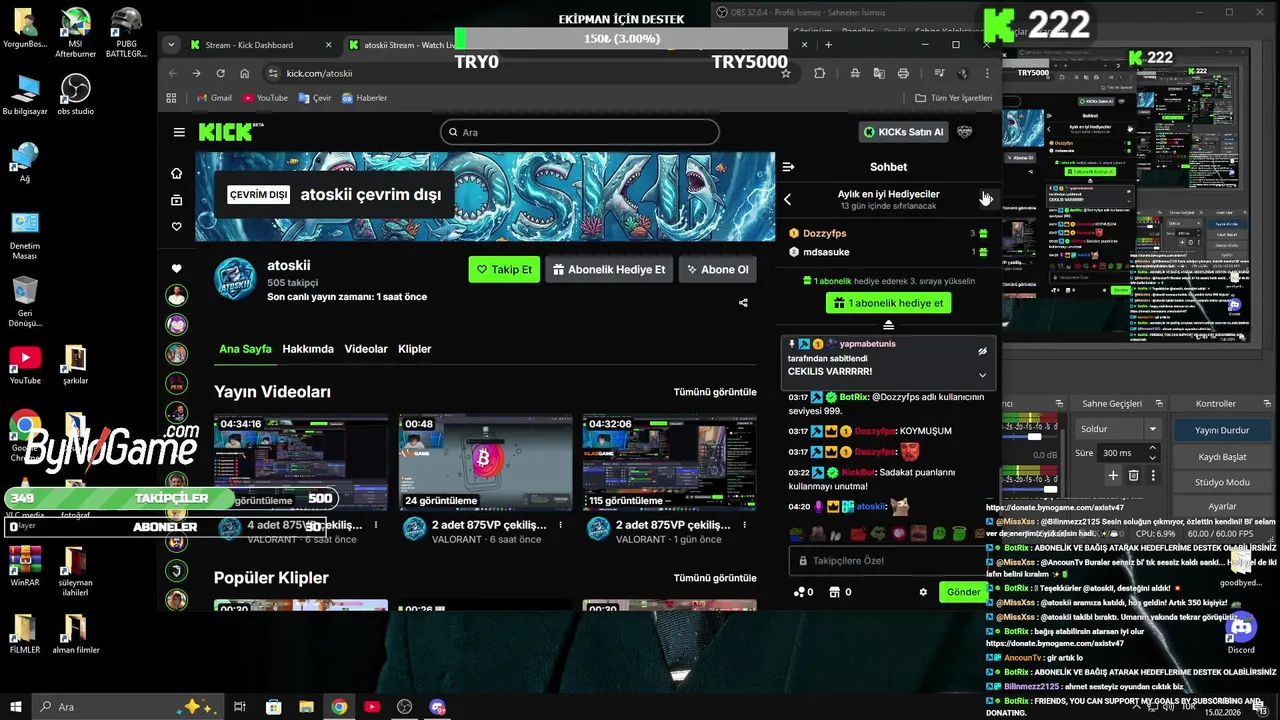Open Chrome three-dot menu
This screenshot has height=720, width=1280.
pos(987,73)
